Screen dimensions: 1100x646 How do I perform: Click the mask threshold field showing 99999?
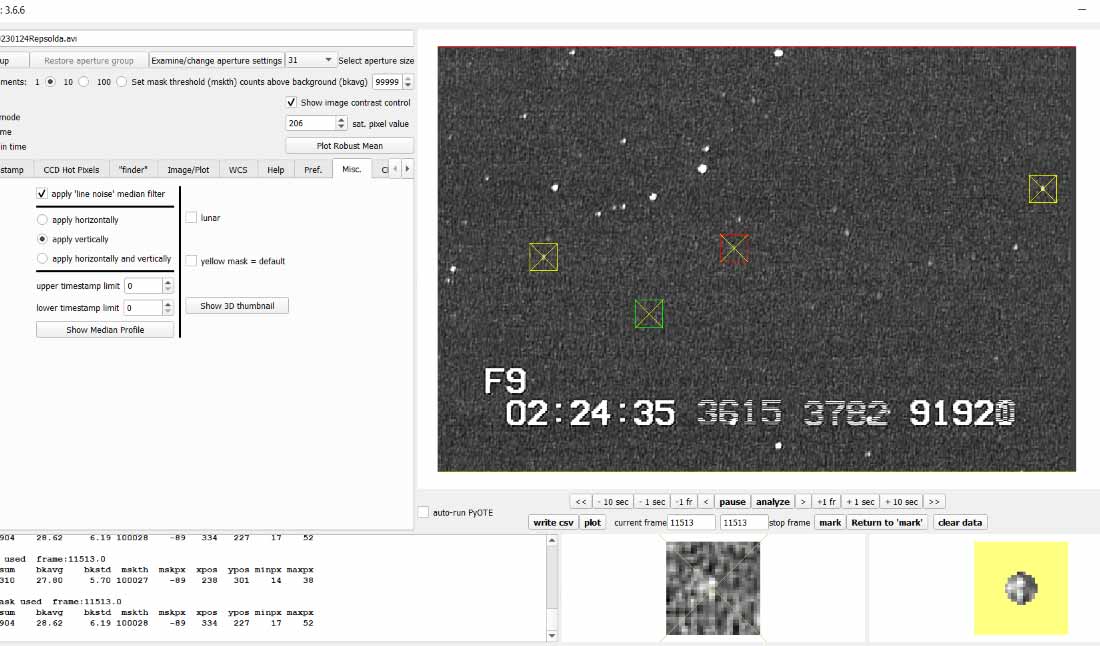(x=387, y=82)
